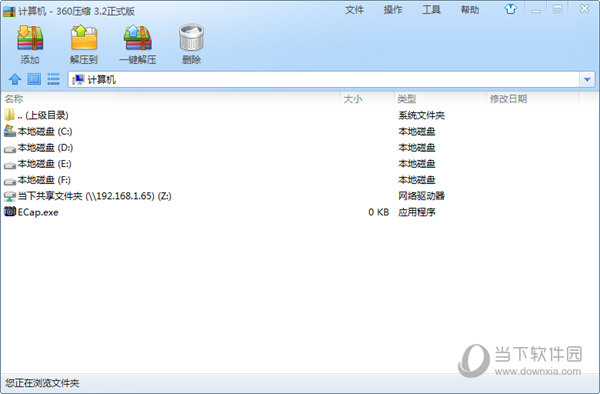600x394 pixels.
Task: Open the 操作 menu
Action: (393, 10)
